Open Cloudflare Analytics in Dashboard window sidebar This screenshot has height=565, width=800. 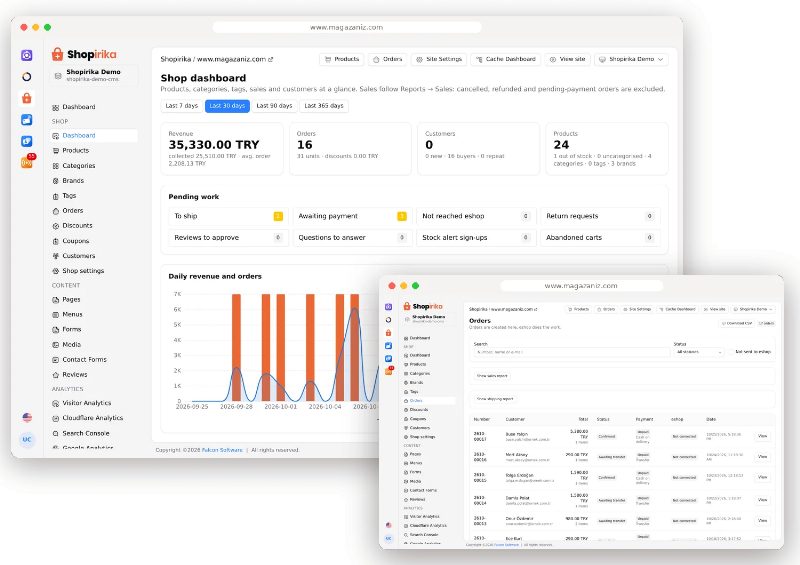94,418
